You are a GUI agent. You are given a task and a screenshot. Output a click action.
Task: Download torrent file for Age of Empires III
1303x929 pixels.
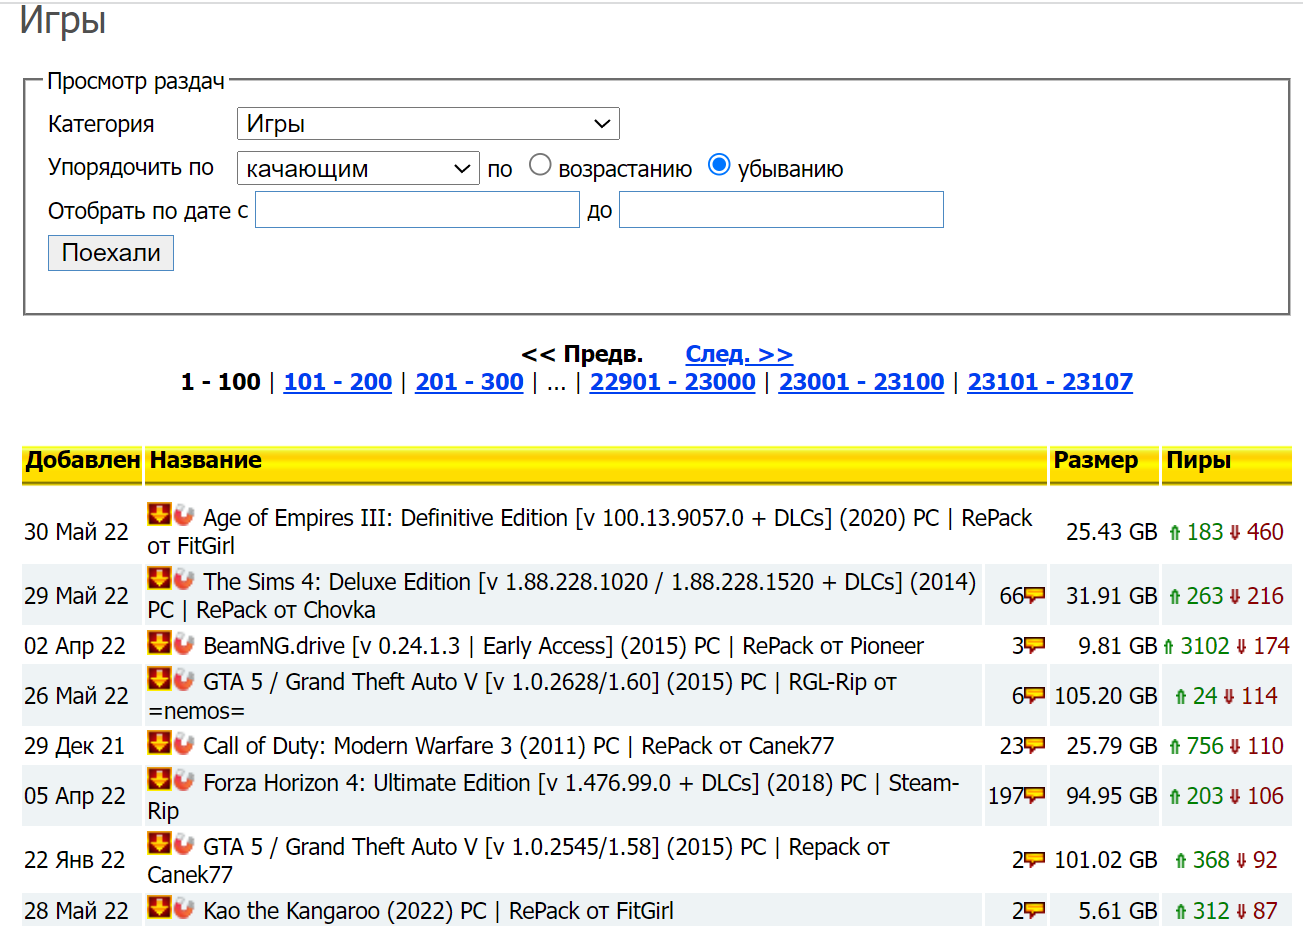point(159,515)
